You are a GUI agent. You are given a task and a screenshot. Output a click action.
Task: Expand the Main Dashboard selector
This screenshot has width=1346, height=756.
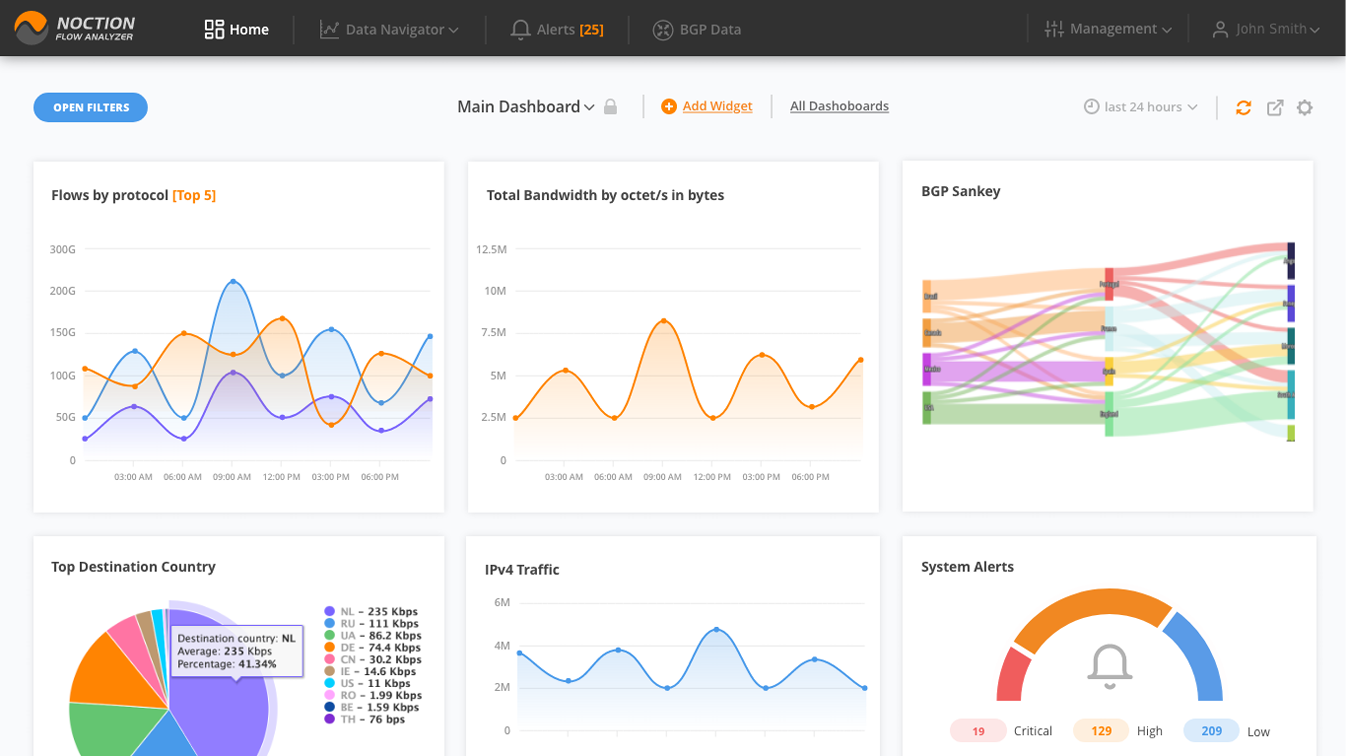[526, 106]
